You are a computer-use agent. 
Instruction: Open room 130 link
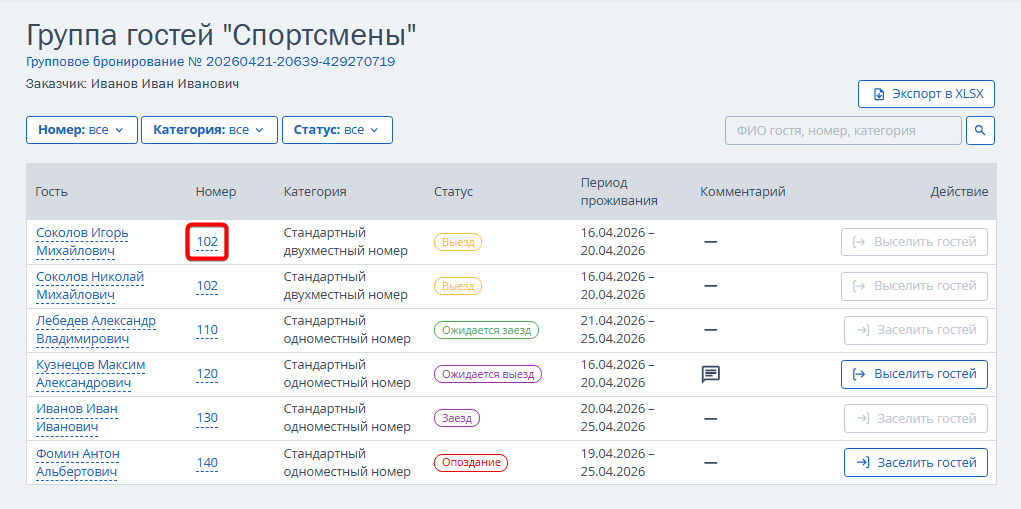coord(207,418)
